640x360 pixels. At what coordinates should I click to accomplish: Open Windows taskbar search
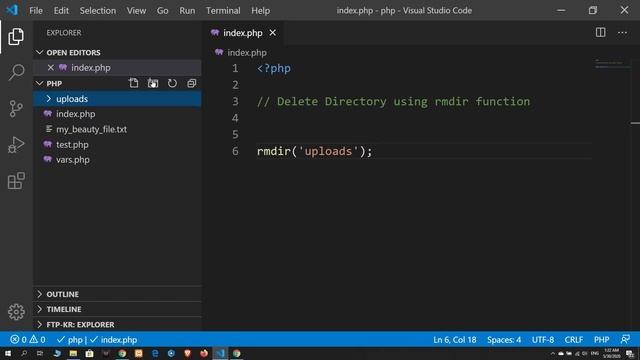24,353
